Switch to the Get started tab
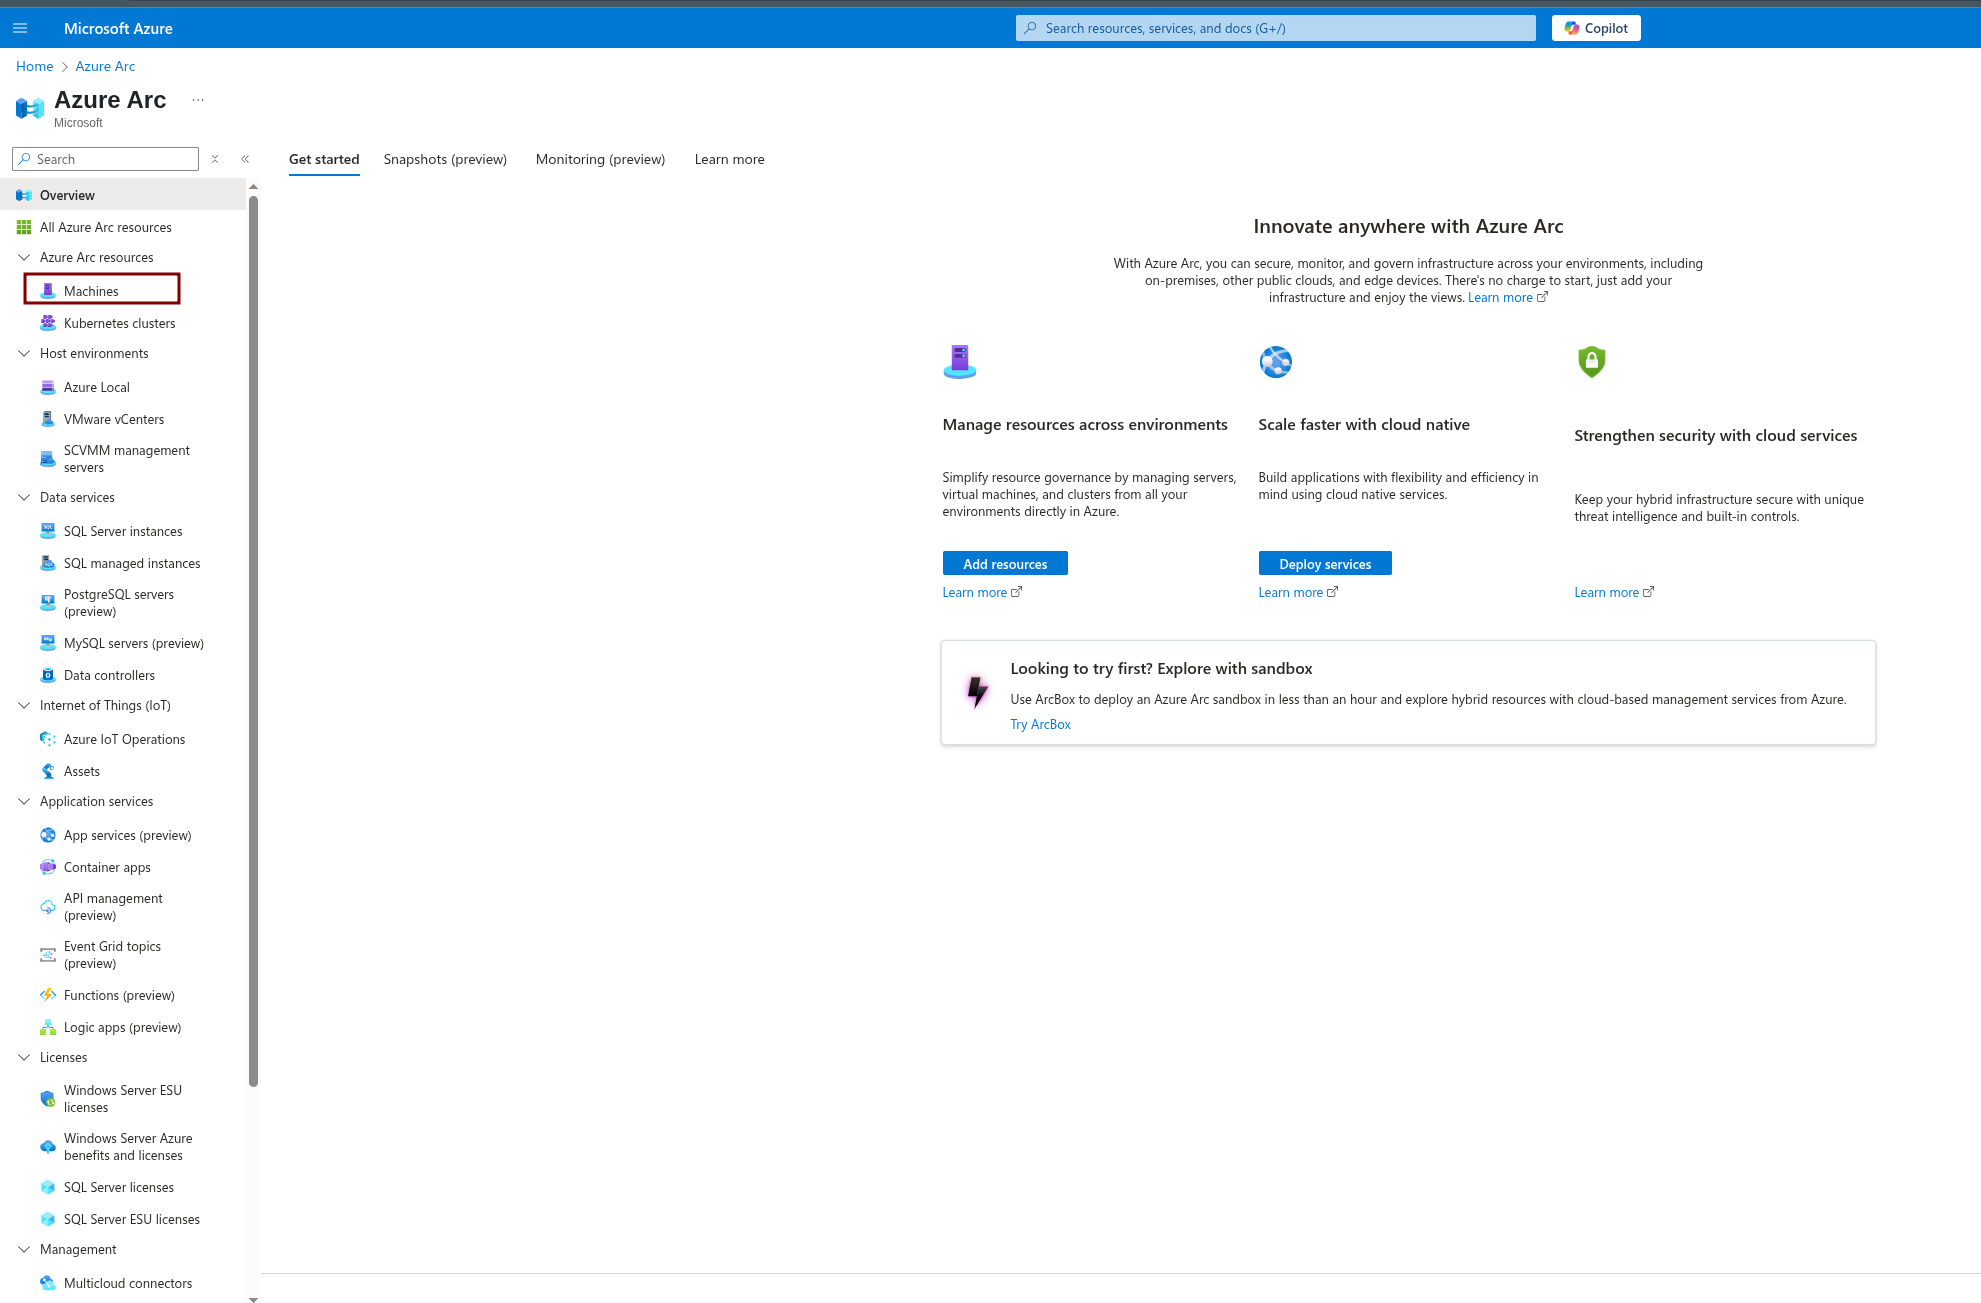 click(324, 159)
